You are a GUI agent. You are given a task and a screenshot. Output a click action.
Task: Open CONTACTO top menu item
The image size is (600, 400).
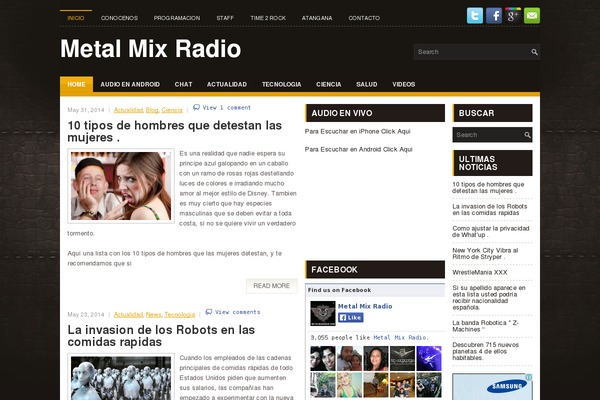pos(364,18)
